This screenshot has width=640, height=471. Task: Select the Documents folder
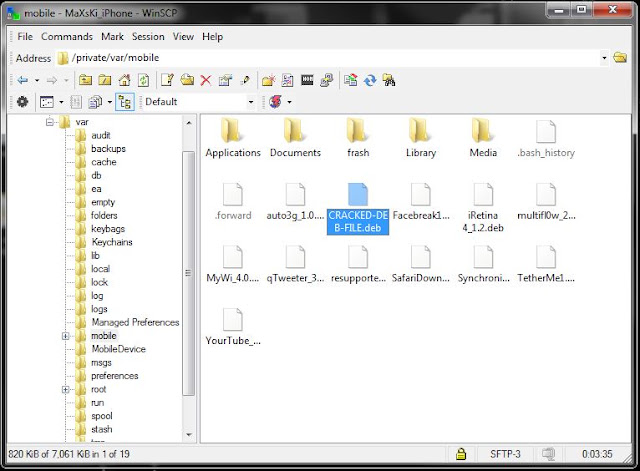295,138
